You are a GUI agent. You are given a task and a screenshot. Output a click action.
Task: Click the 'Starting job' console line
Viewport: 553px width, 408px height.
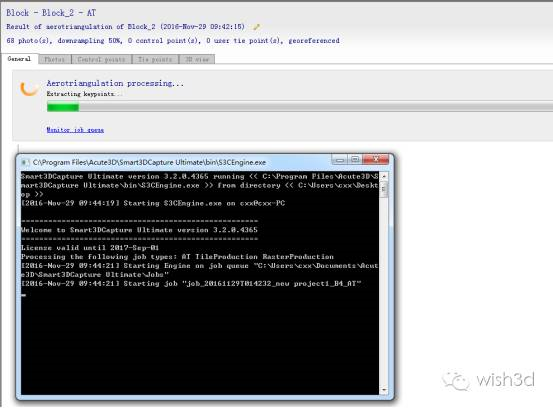(x=191, y=284)
